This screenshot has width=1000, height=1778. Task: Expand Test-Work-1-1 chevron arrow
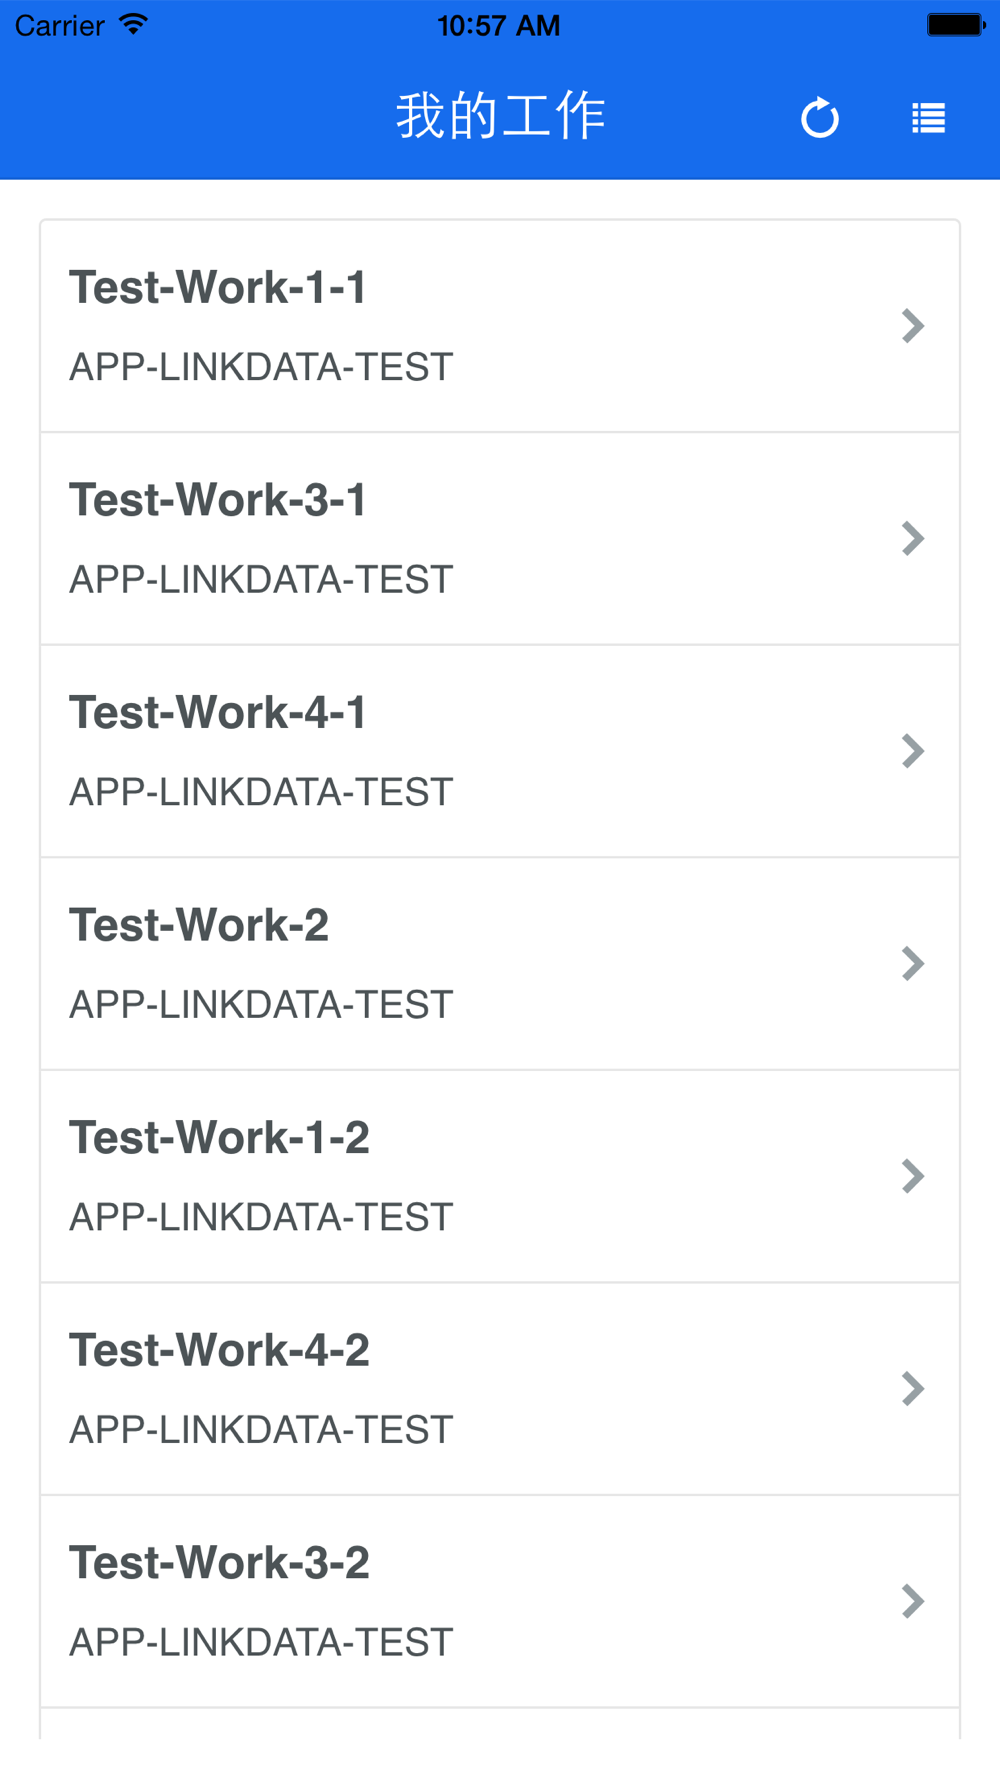(912, 326)
